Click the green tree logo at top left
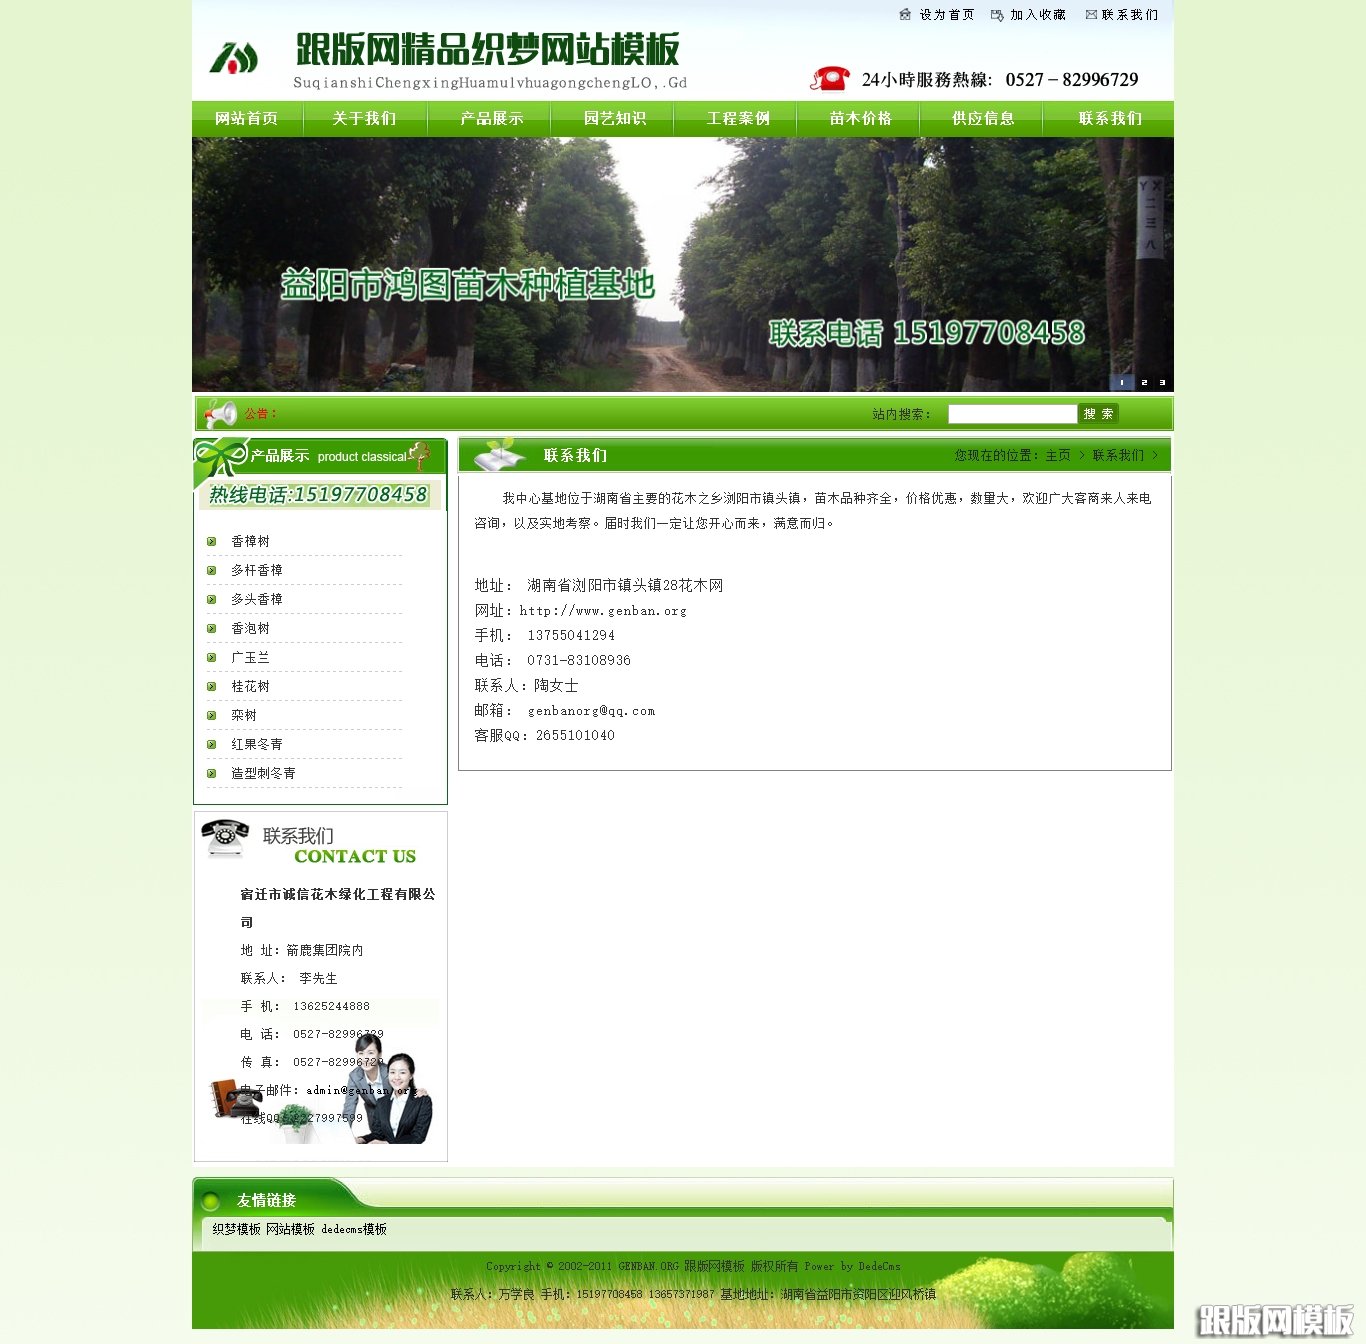Screen dimensions: 1366x1344 pos(232,58)
